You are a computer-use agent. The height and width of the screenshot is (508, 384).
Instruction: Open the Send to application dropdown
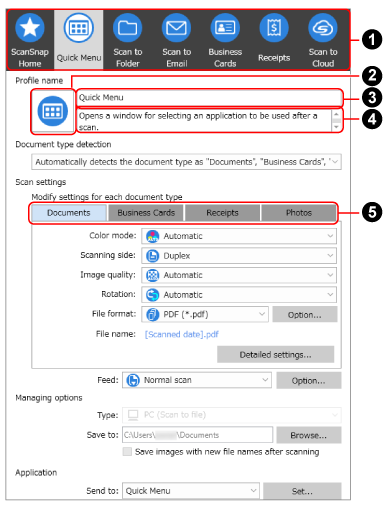191,491
